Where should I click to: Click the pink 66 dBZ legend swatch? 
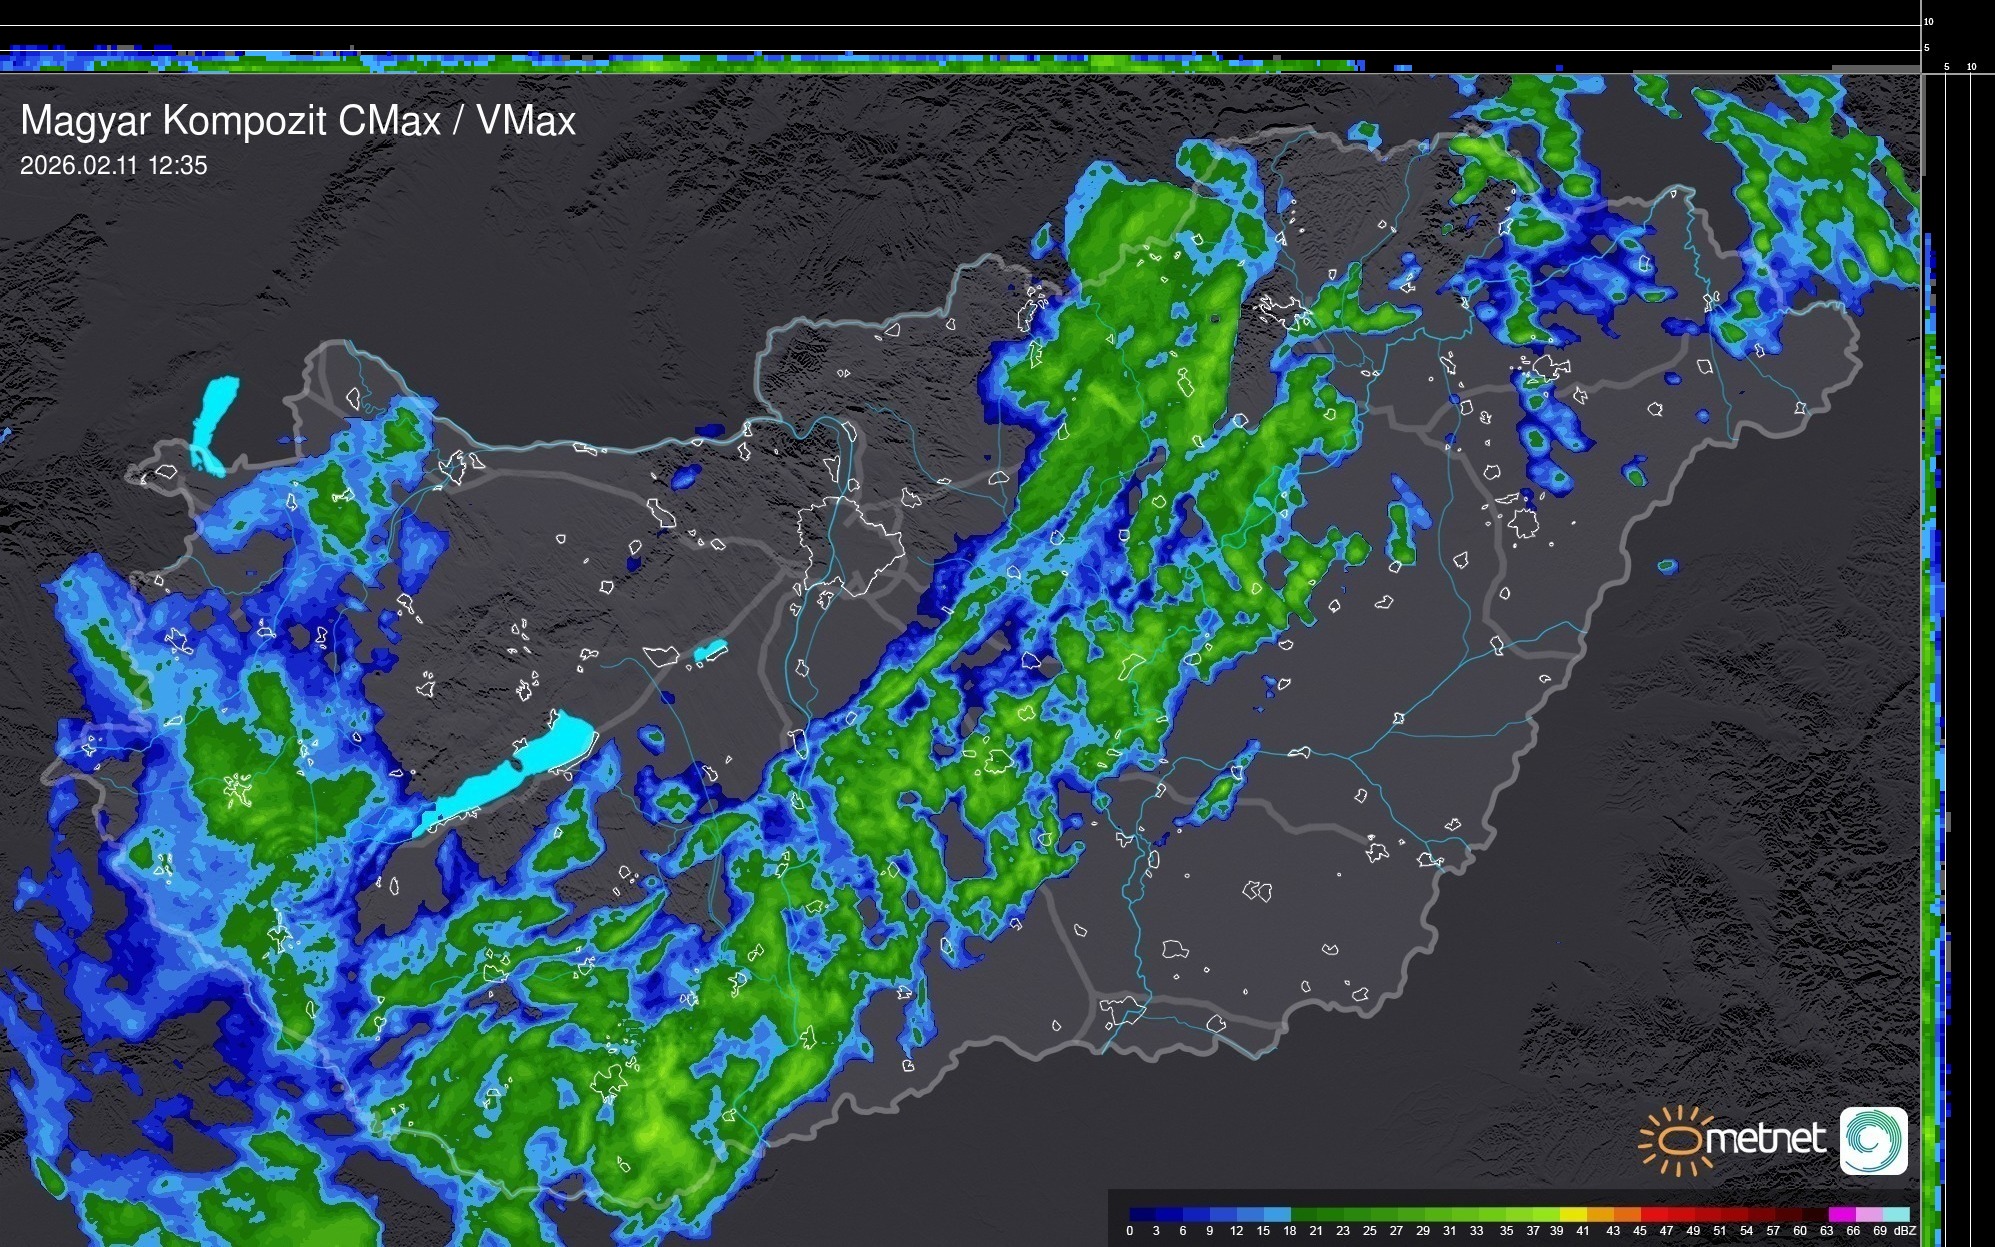tap(1870, 1214)
